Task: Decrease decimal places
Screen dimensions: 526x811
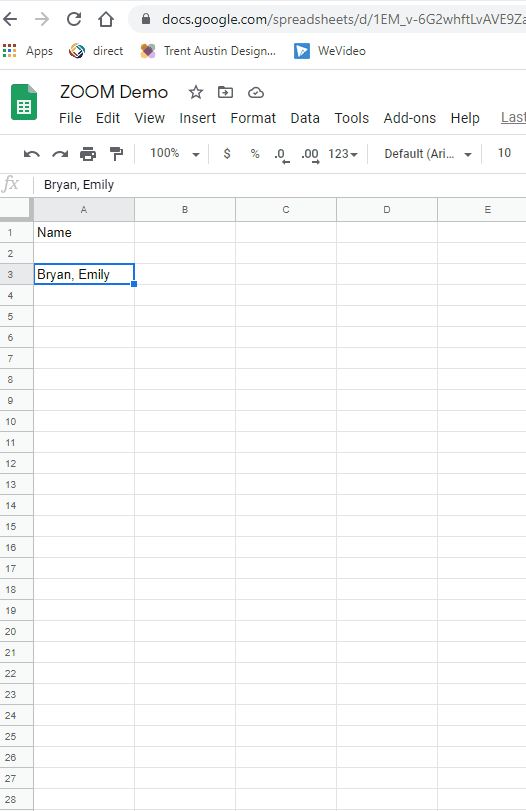Action: coord(282,155)
